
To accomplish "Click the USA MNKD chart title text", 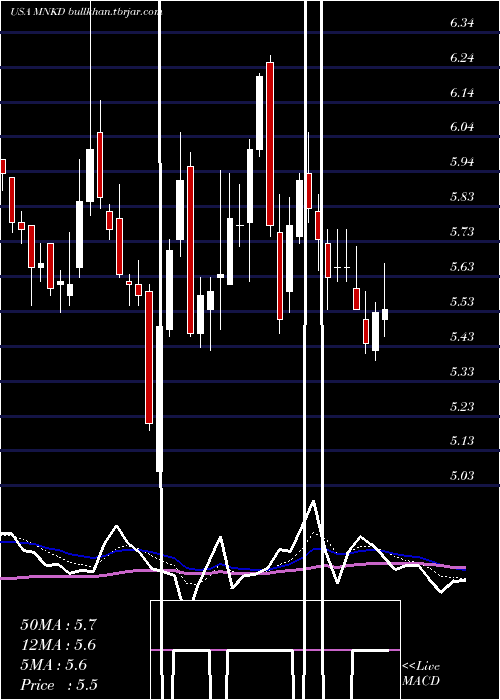I will 86,12.
